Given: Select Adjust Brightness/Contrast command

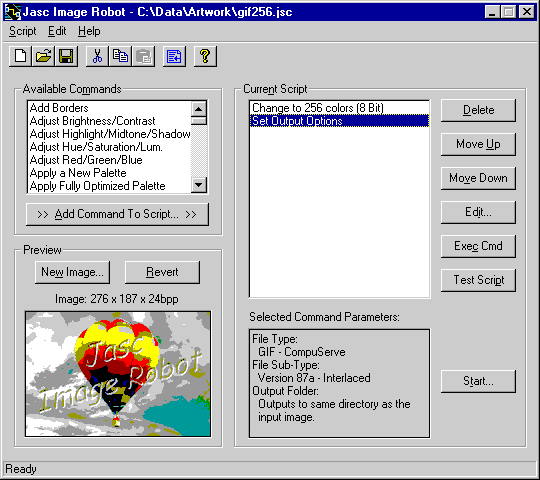Looking at the screenshot, I should pos(109,121).
